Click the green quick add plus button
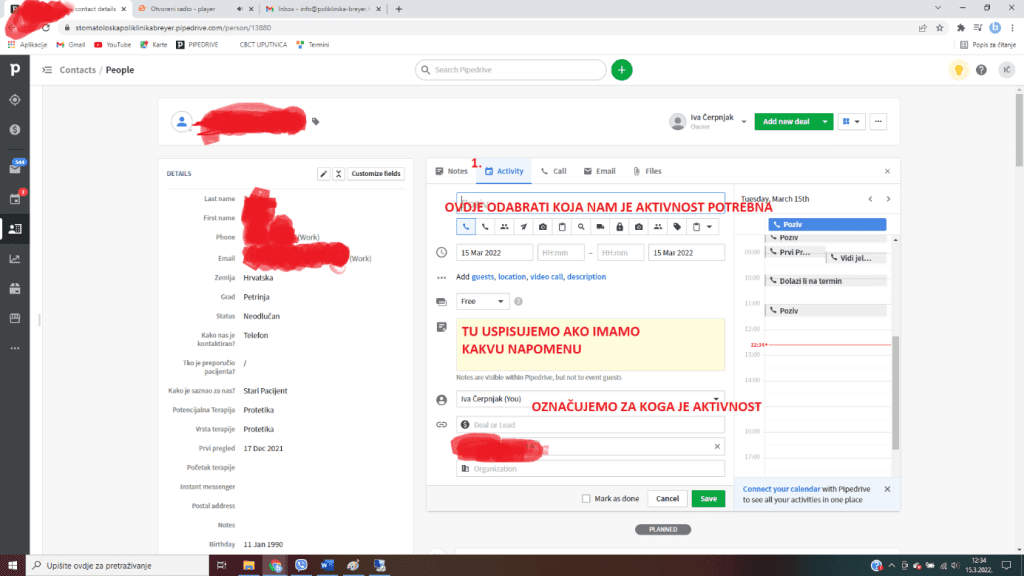This screenshot has height=576, width=1024. click(x=622, y=70)
